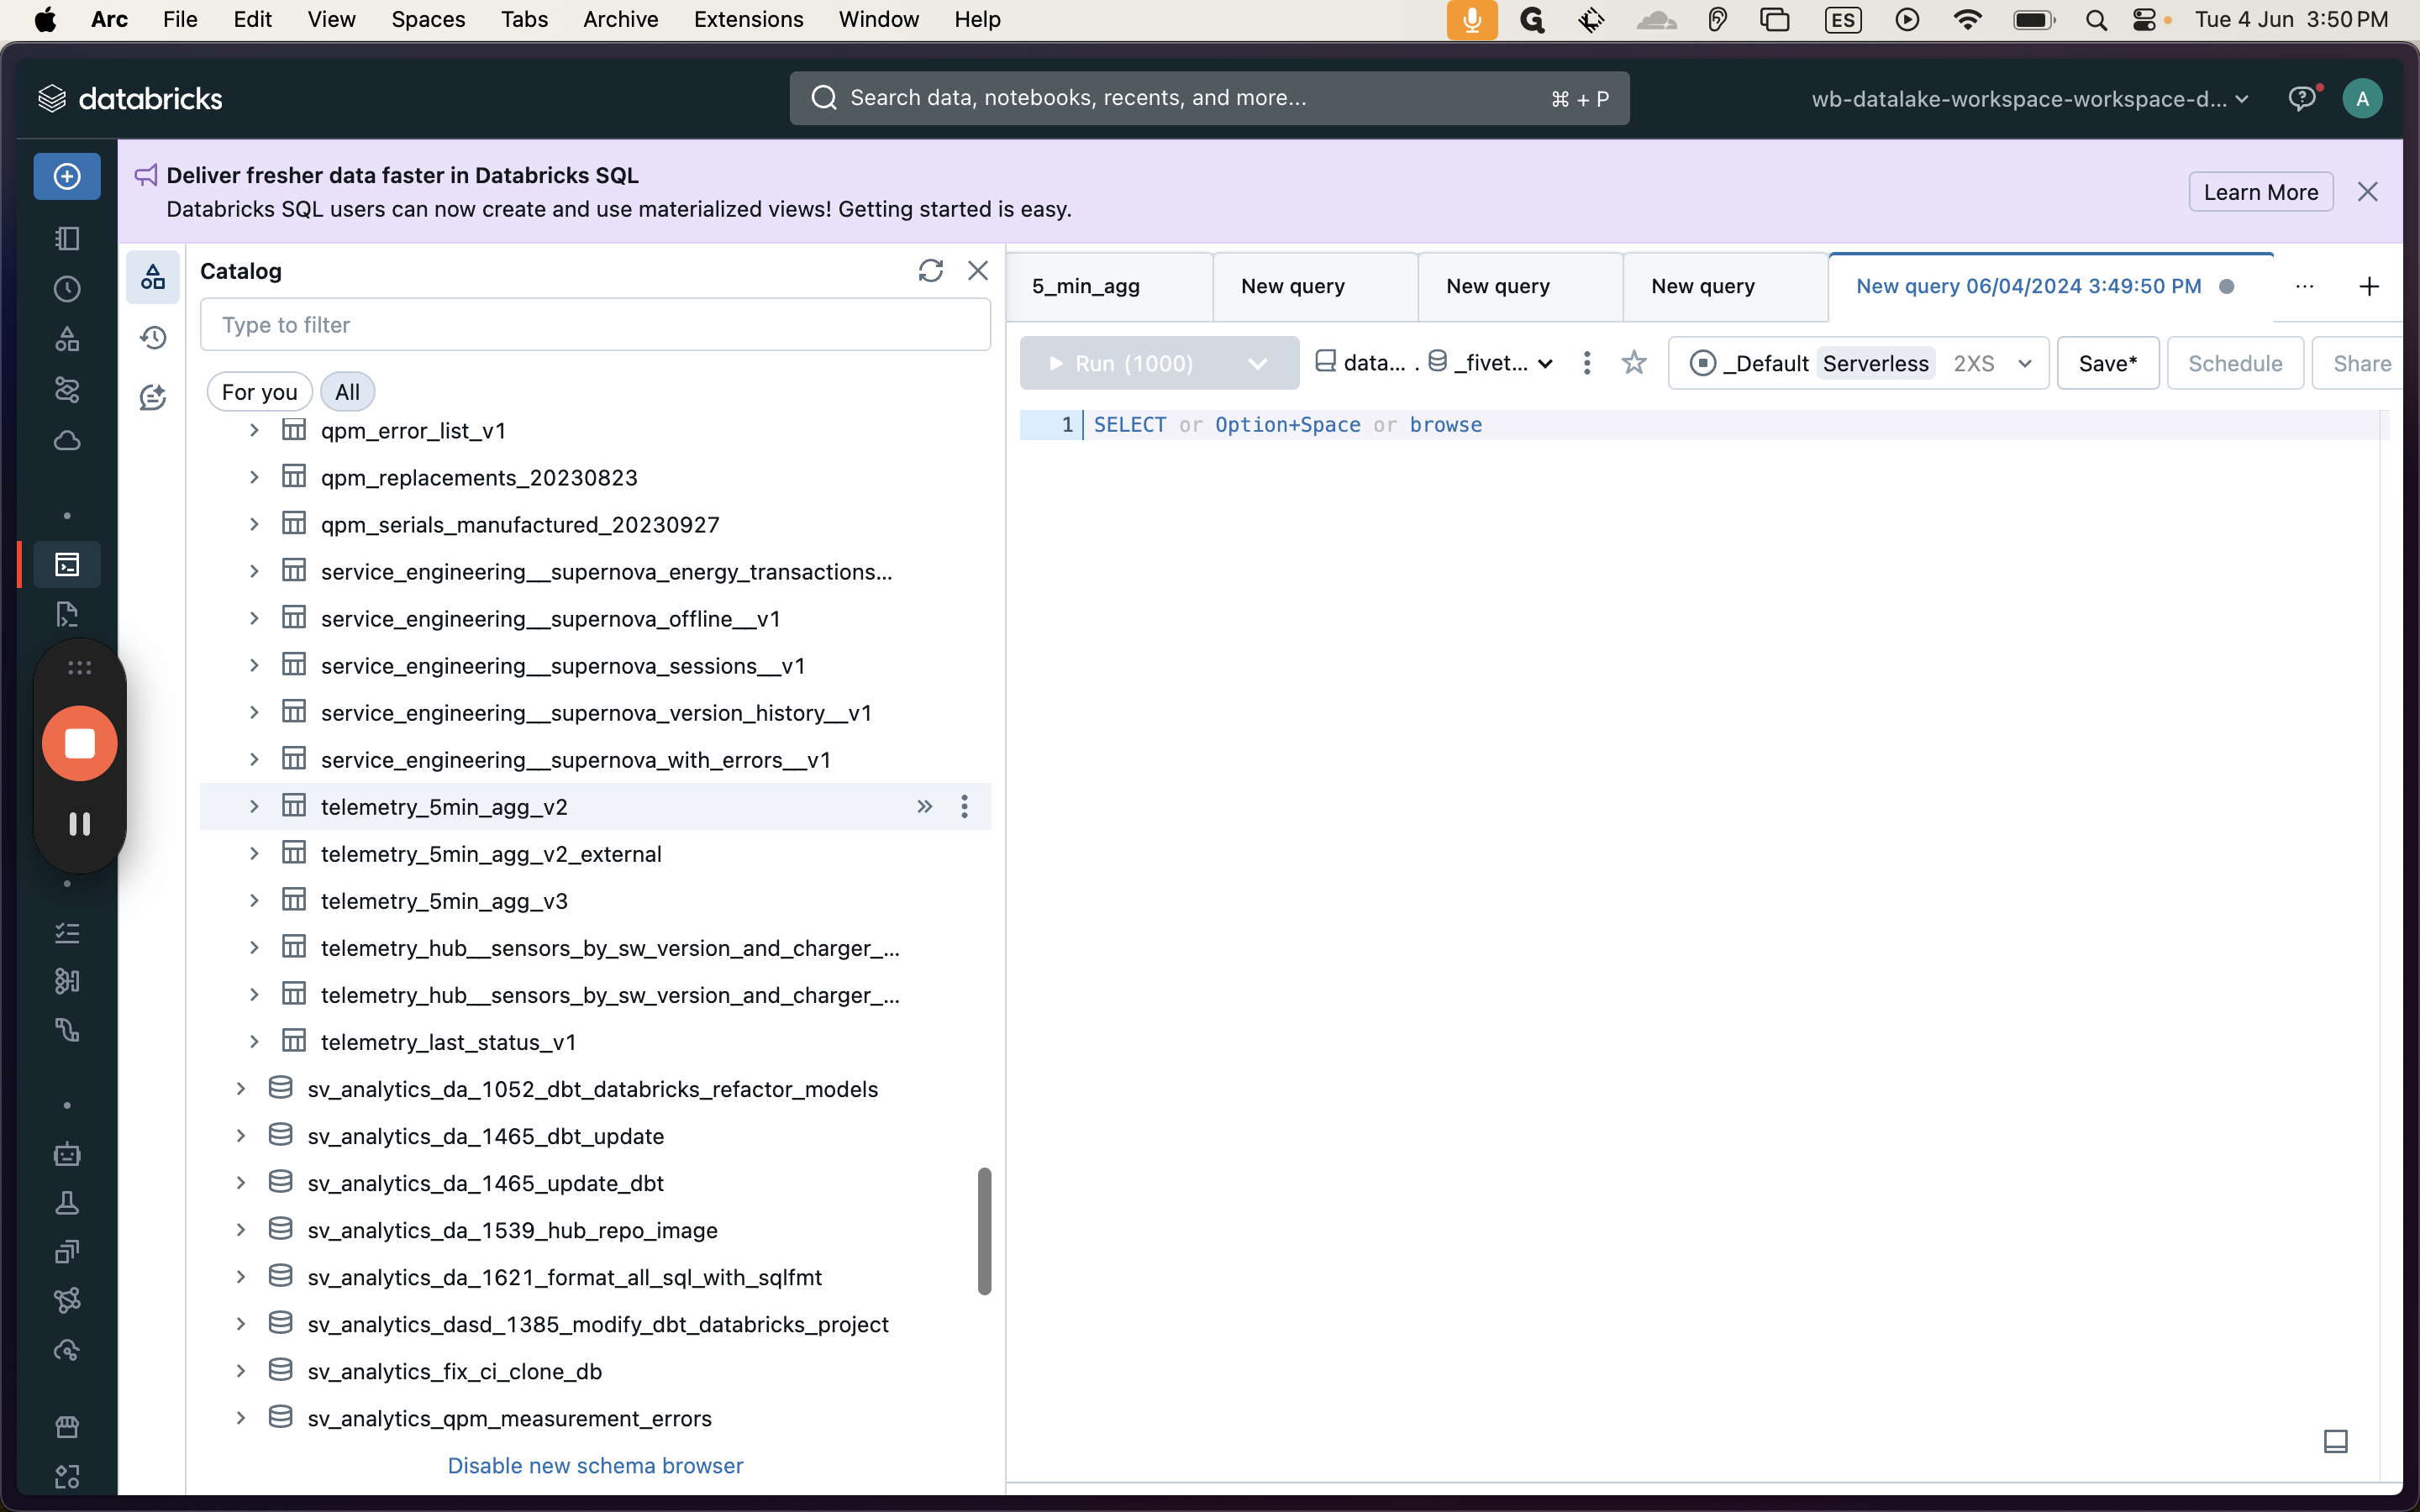
Task: Click Learn More on banner
Action: pyautogui.click(x=2260, y=192)
